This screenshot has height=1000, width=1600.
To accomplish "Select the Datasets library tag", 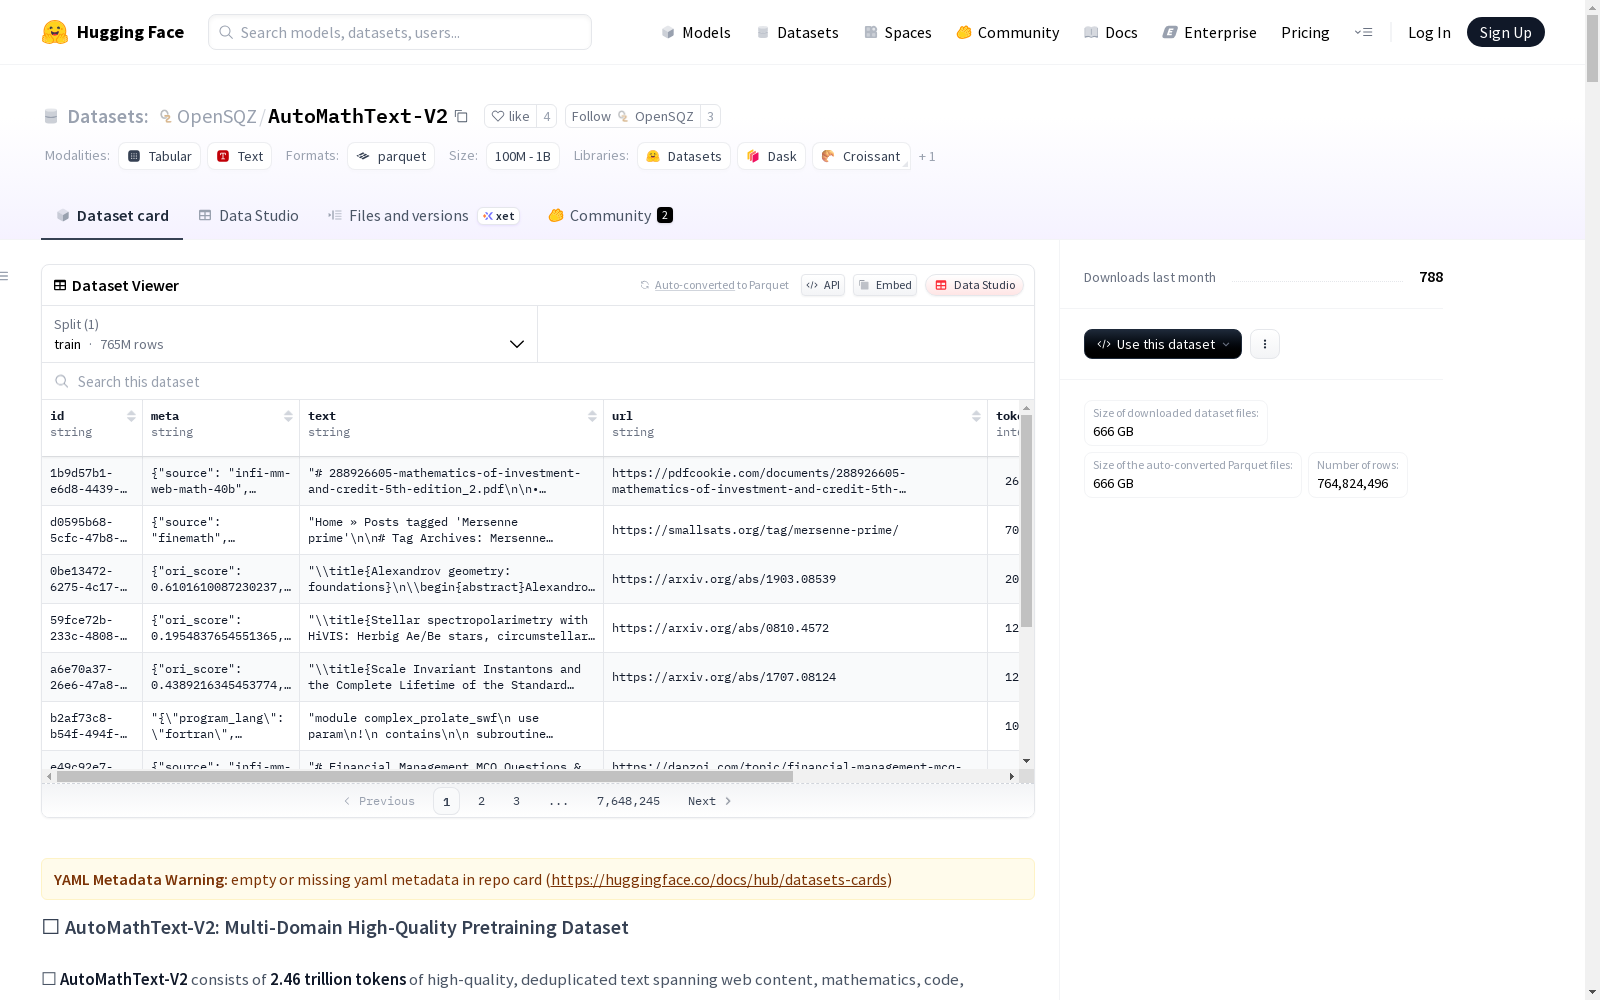I will [x=684, y=156].
